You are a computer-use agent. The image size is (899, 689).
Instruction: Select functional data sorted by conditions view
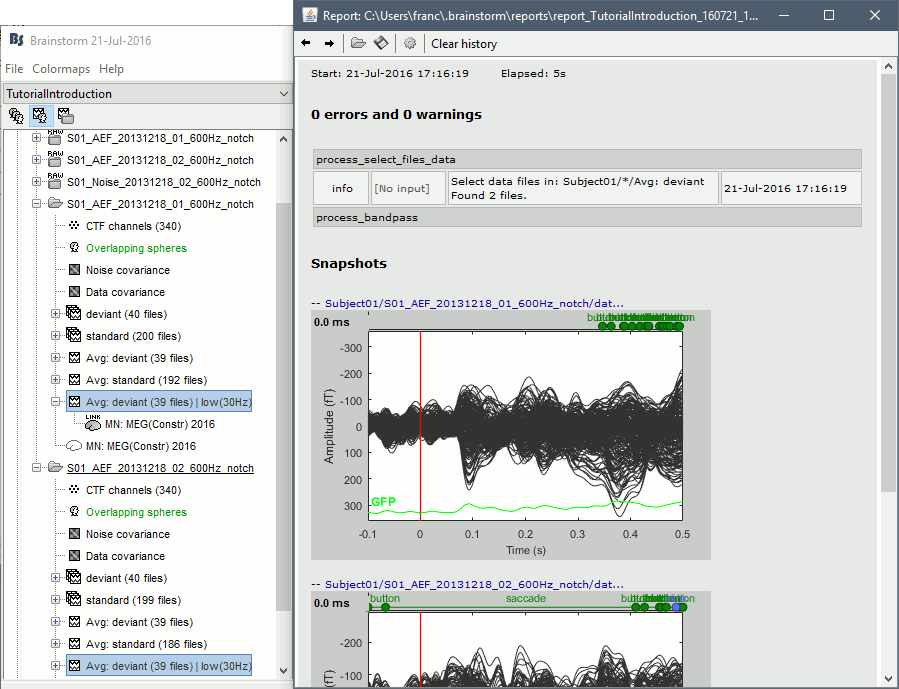(x=65, y=115)
